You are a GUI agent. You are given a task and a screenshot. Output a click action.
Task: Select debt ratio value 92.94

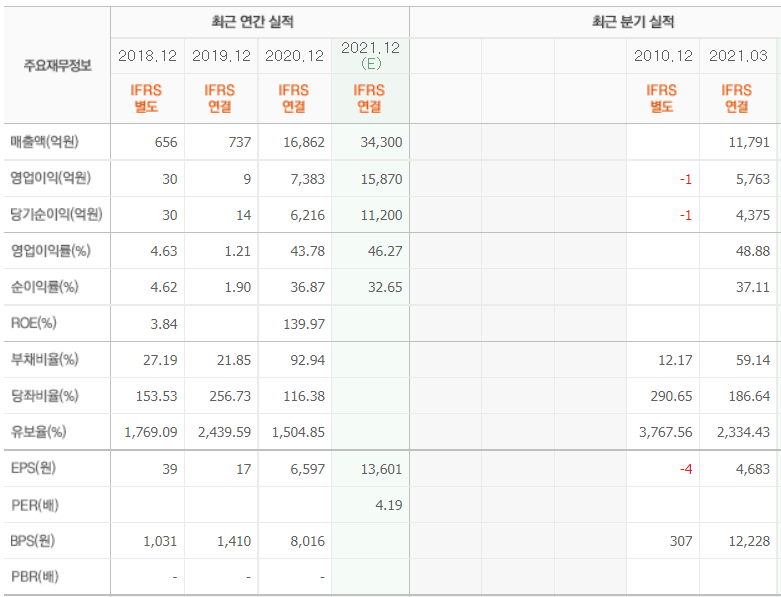(x=307, y=360)
